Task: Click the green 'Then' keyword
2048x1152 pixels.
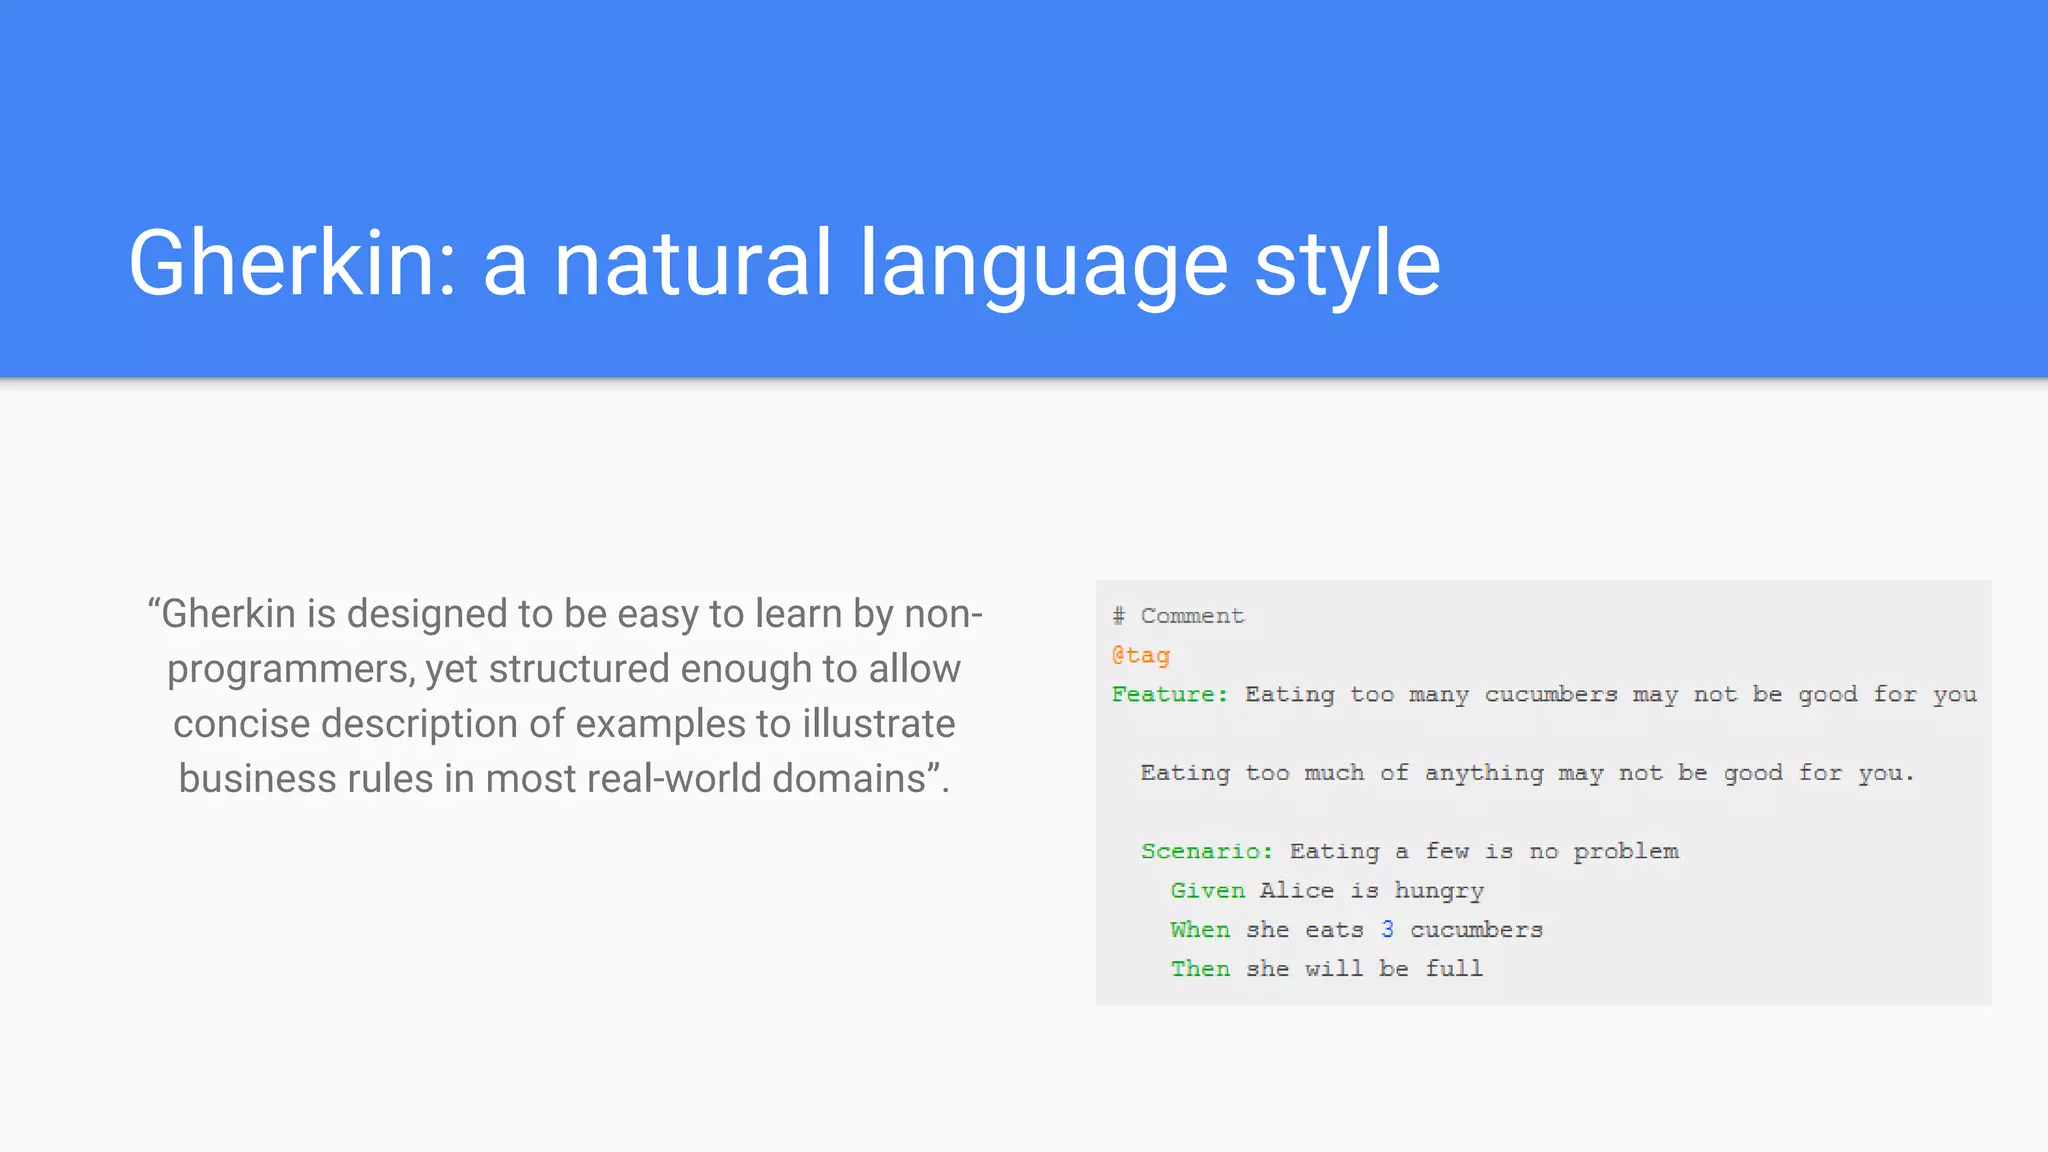Action: tap(1200, 969)
